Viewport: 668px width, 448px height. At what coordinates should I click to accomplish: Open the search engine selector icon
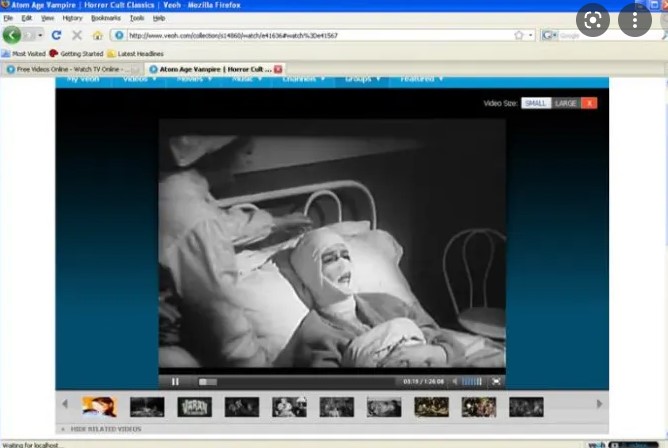tap(549, 35)
